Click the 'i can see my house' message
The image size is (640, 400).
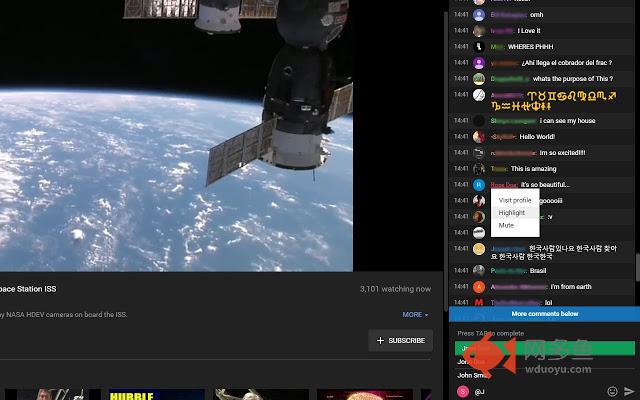pyautogui.click(x=567, y=121)
